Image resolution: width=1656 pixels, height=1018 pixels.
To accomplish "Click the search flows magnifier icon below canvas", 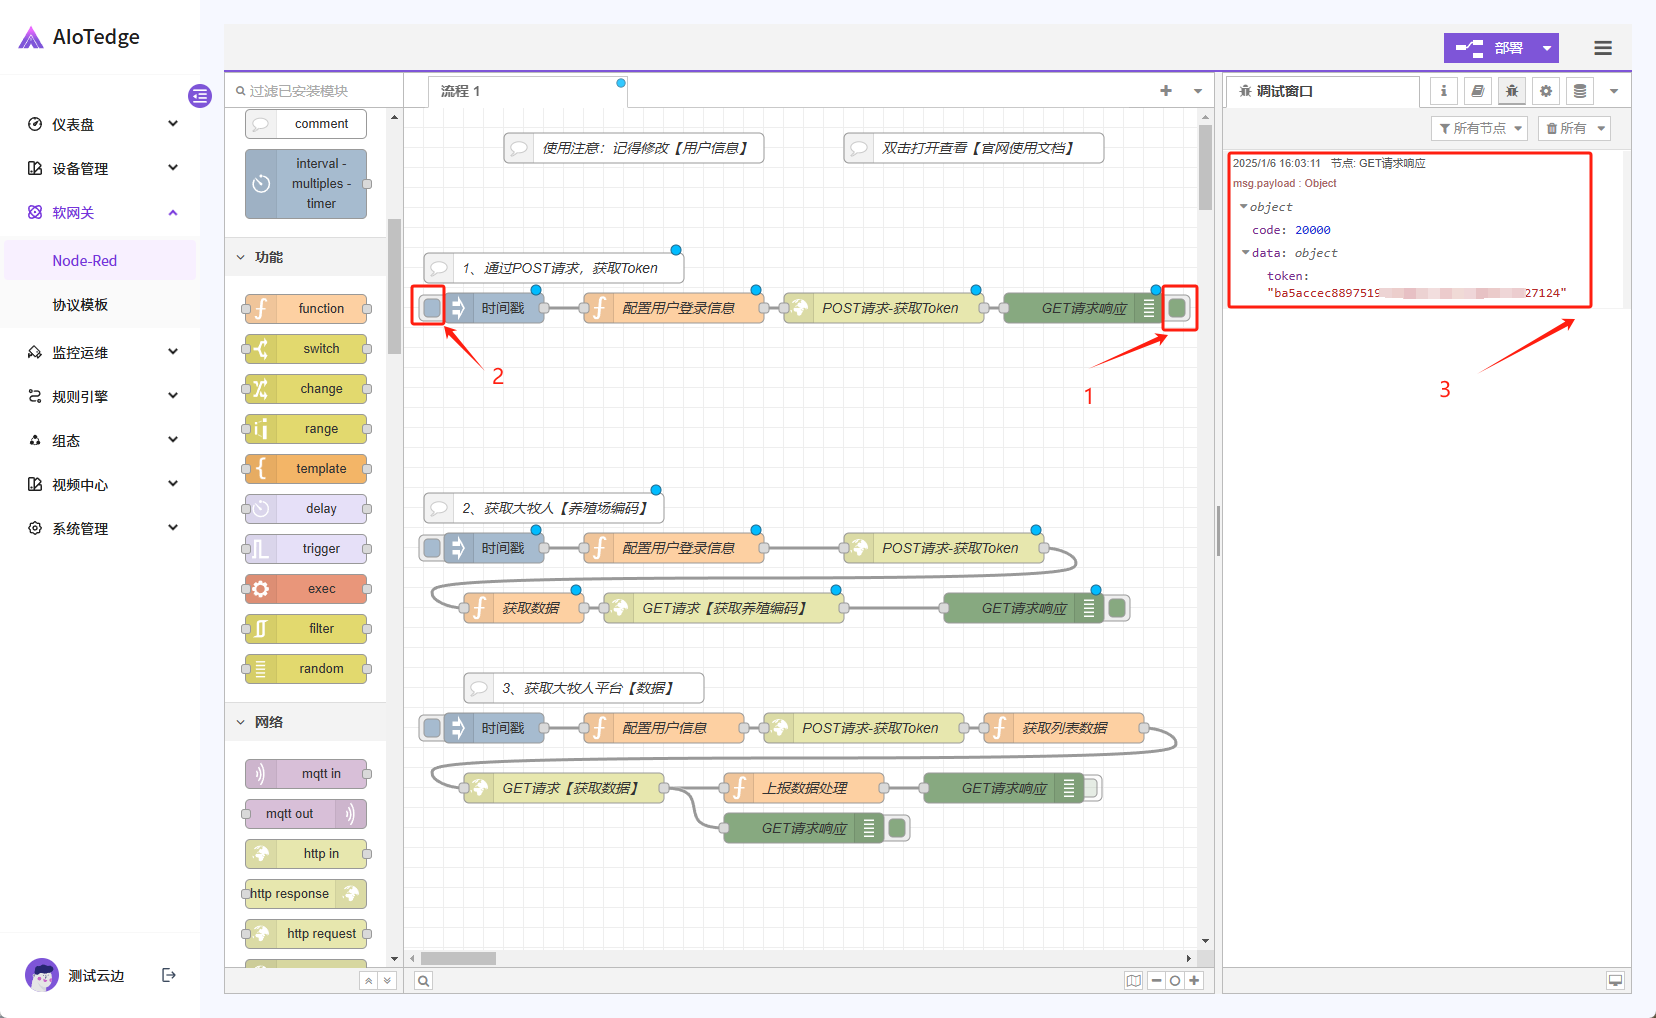I will coord(424,981).
